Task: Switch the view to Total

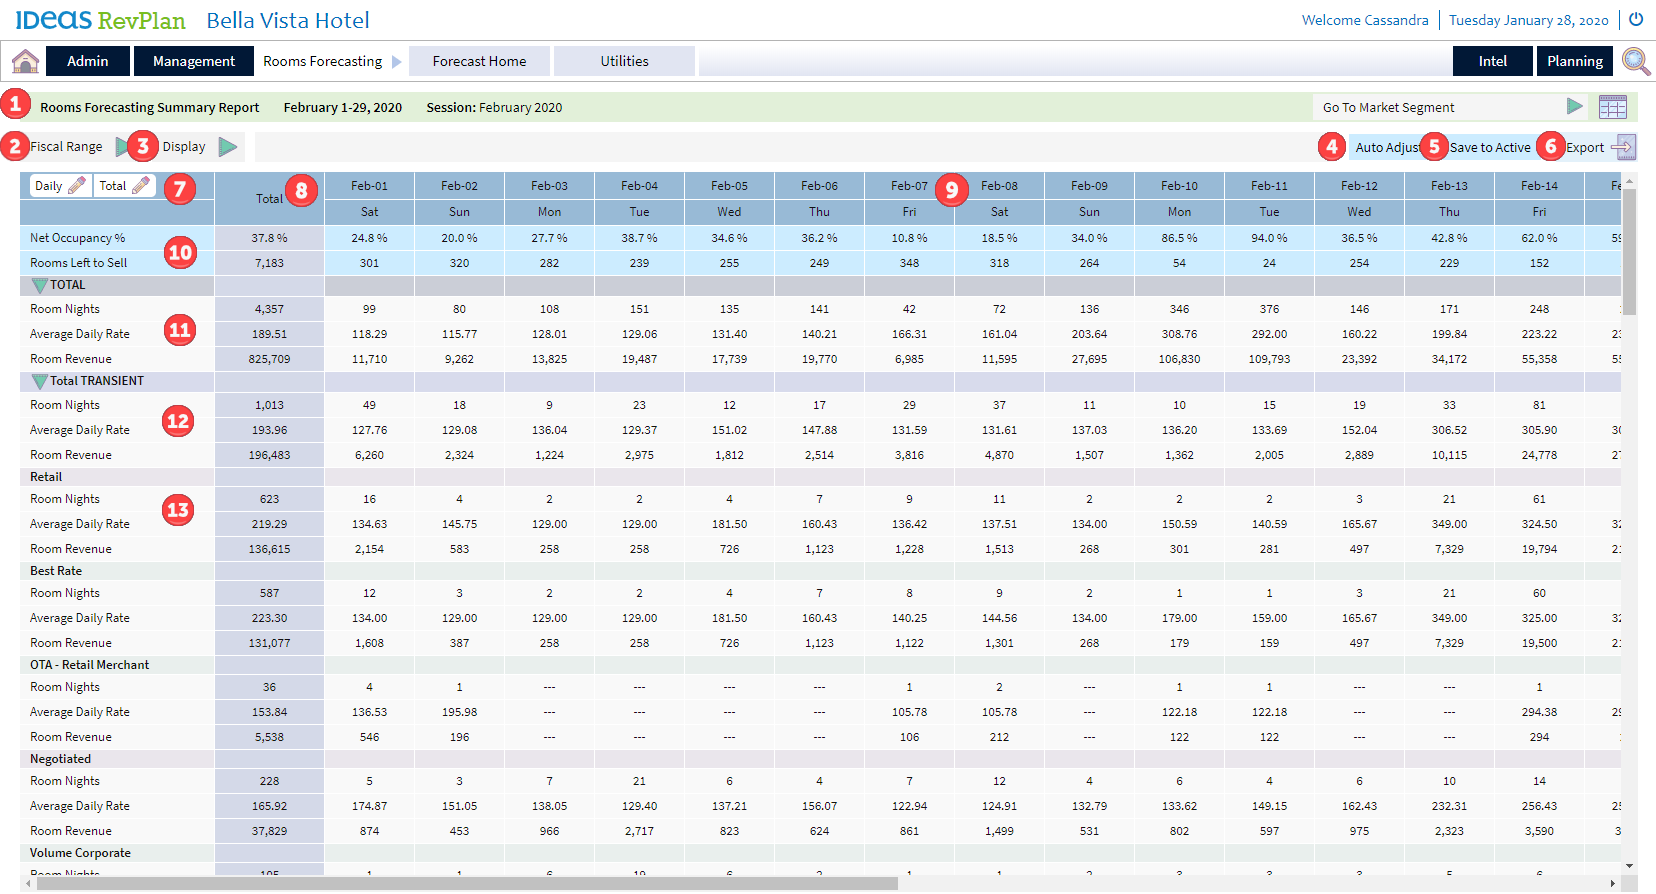Action: click(x=112, y=186)
